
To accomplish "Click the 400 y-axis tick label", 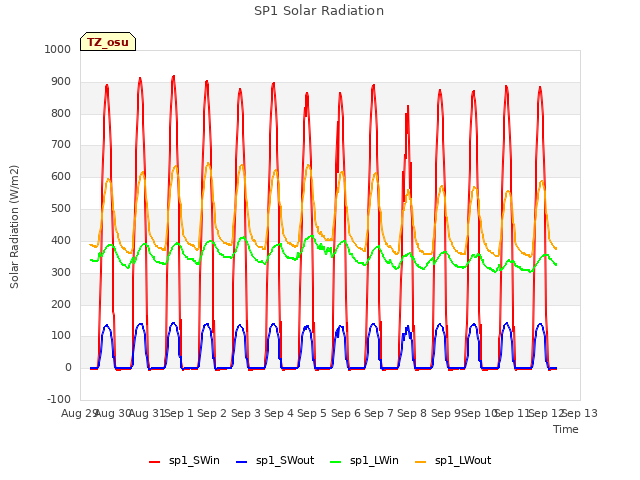I will pos(61,240).
